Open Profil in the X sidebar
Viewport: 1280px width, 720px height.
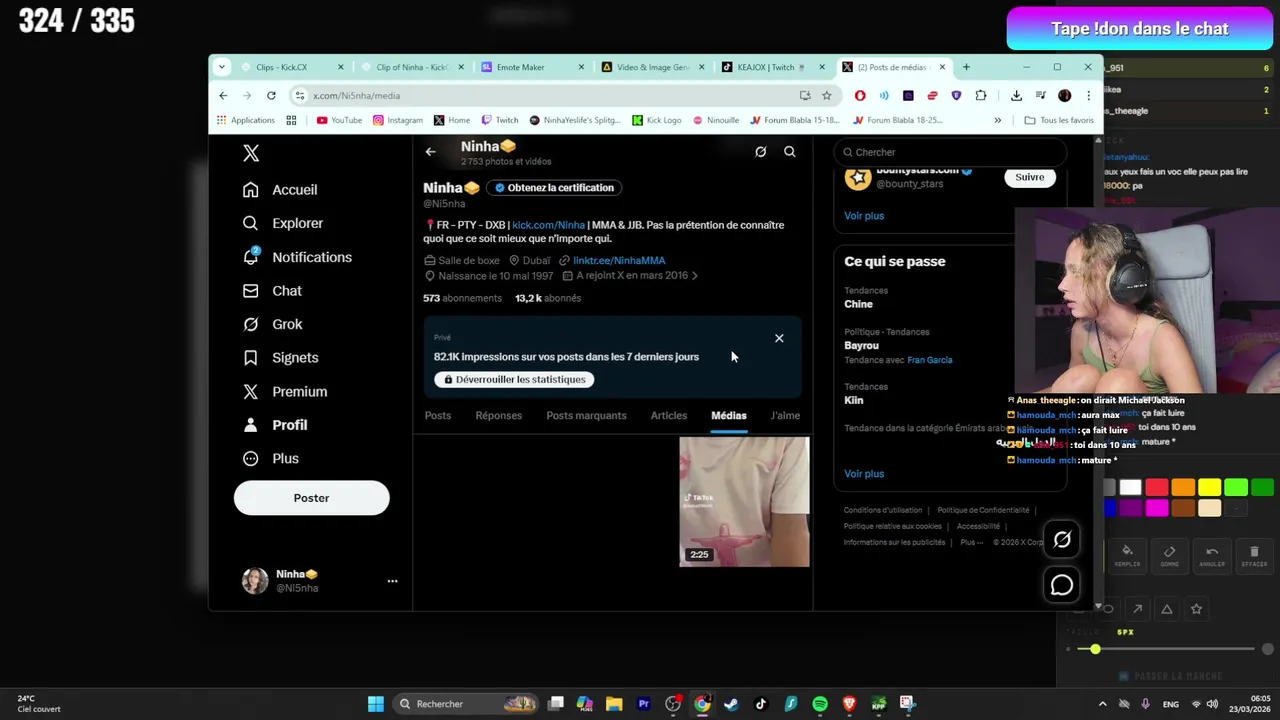click(275, 425)
